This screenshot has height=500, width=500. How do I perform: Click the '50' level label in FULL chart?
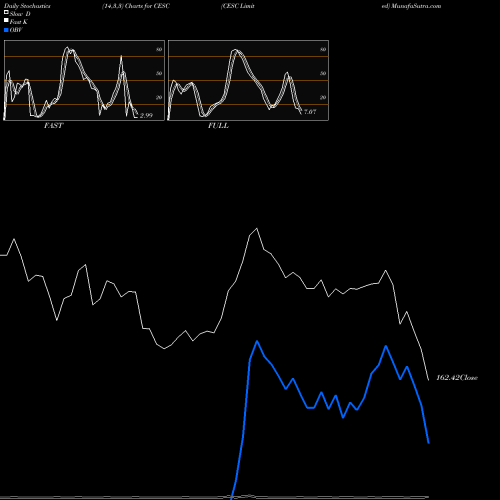(x=323, y=73)
